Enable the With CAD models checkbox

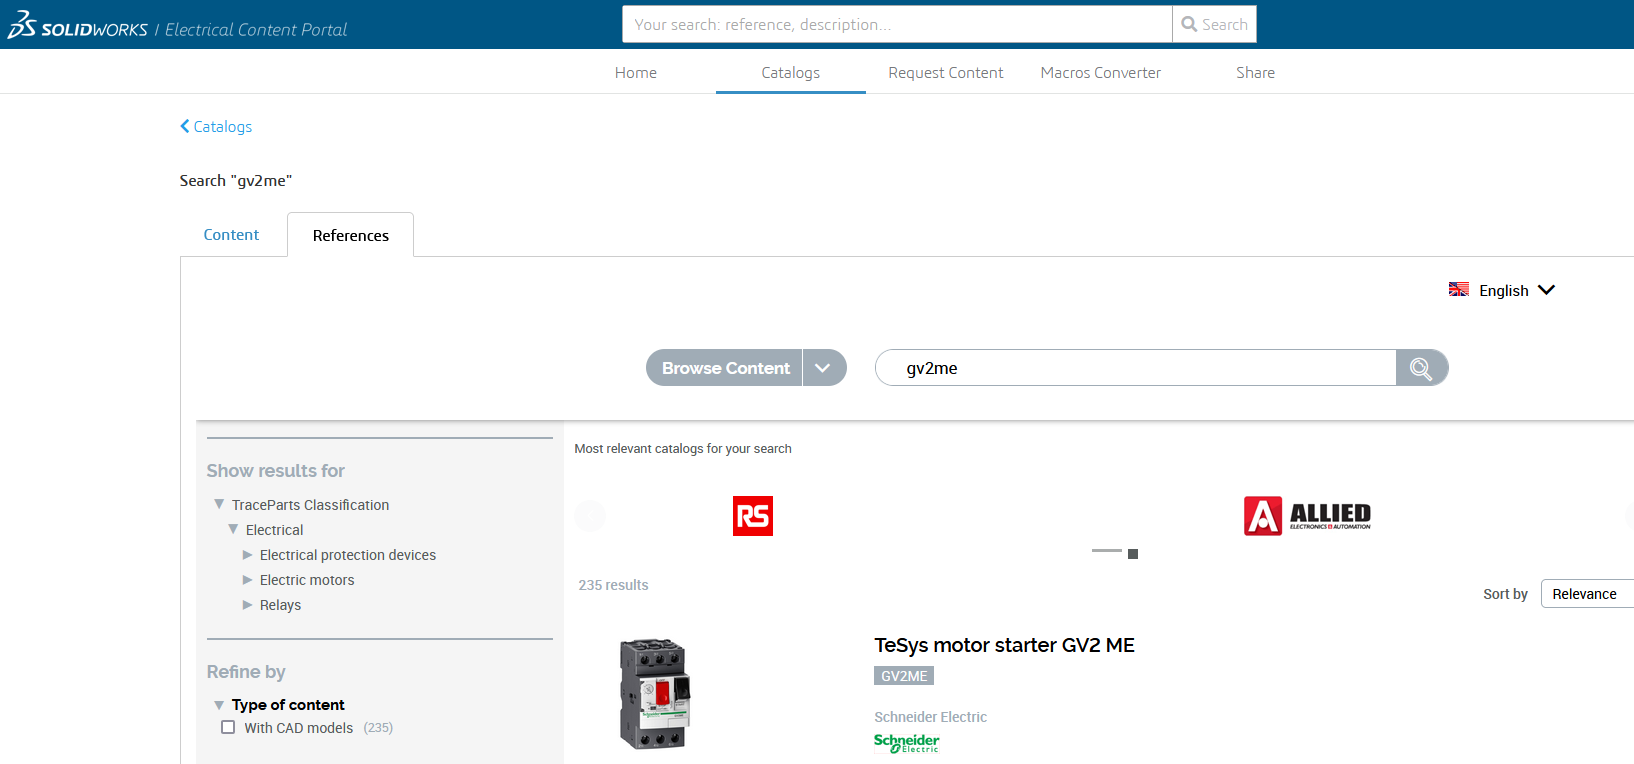pos(228,728)
